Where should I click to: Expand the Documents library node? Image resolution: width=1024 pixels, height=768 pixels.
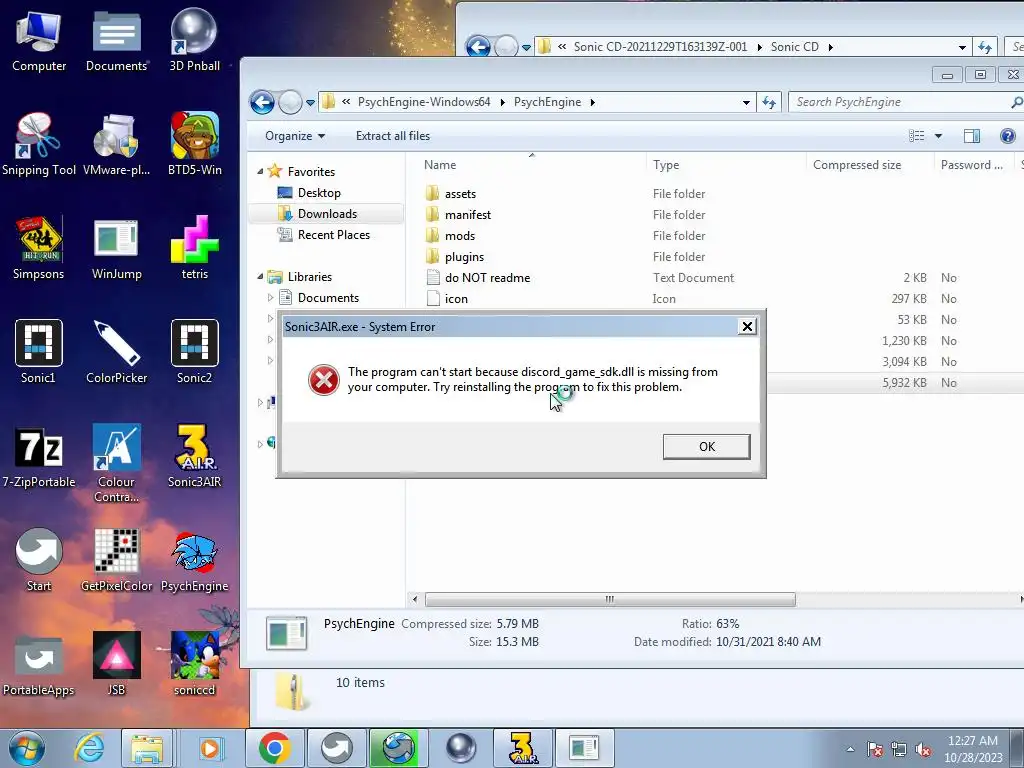270,298
